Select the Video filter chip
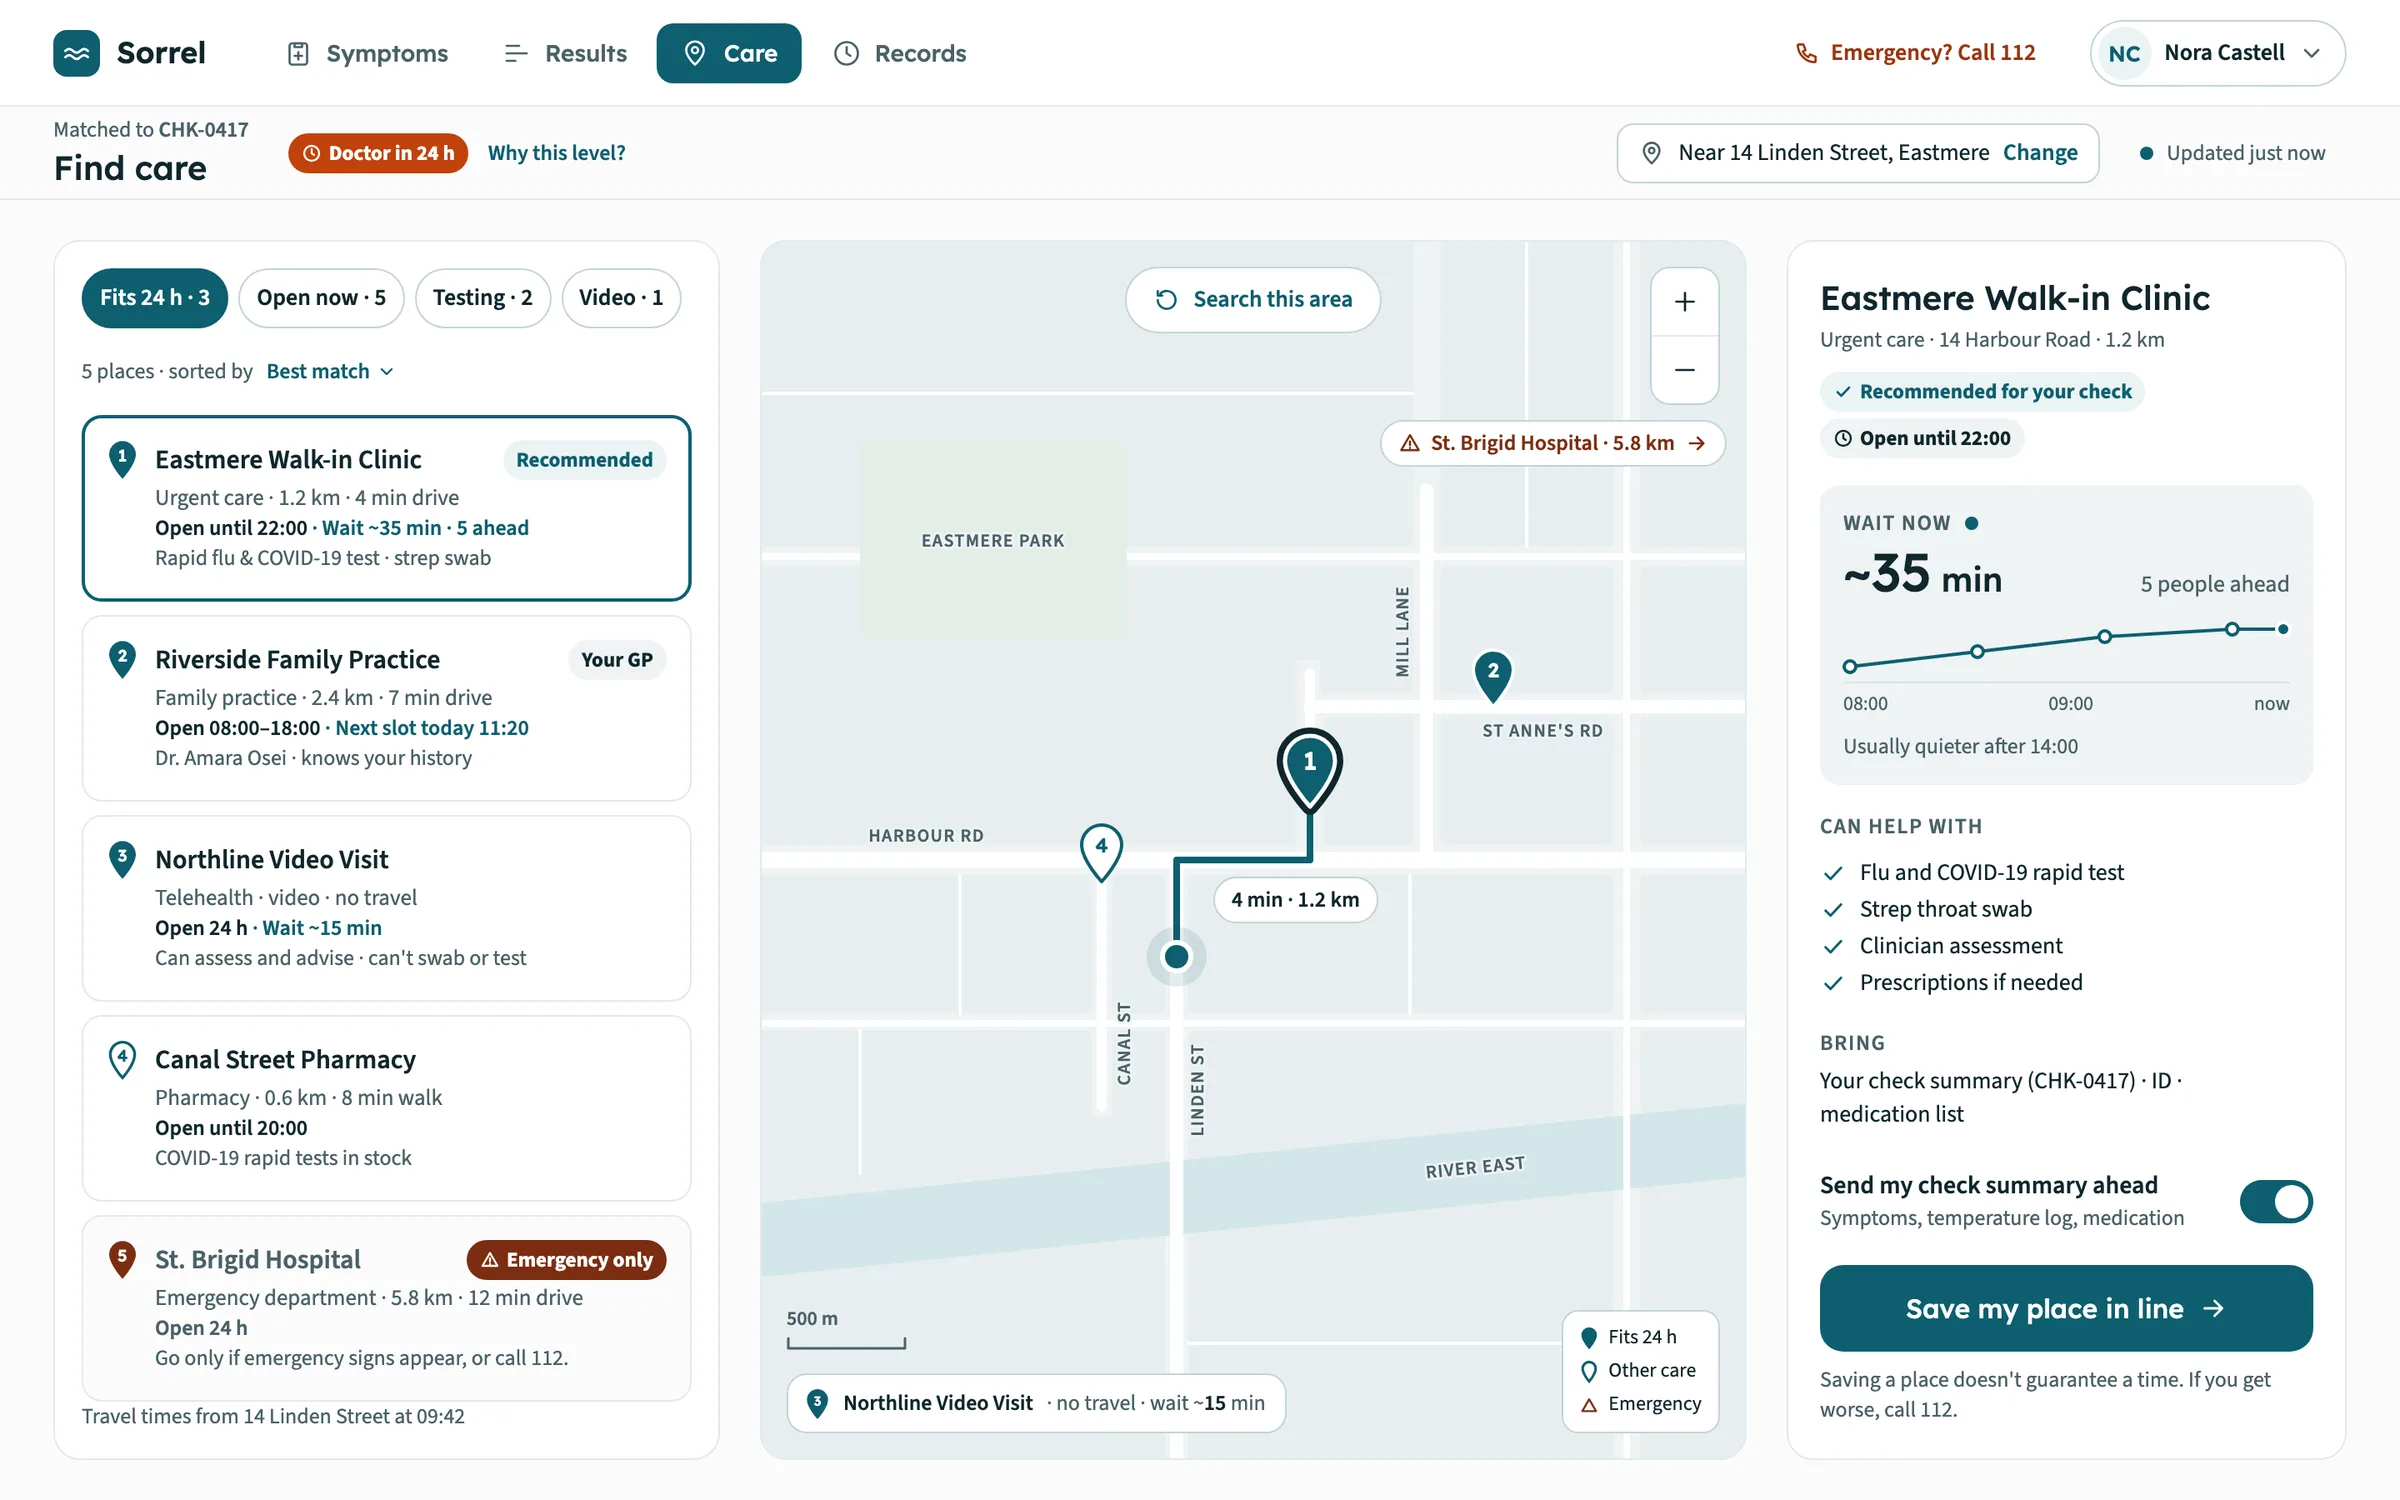Viewport: 2400px width, 1500px height. click(621, 298)
